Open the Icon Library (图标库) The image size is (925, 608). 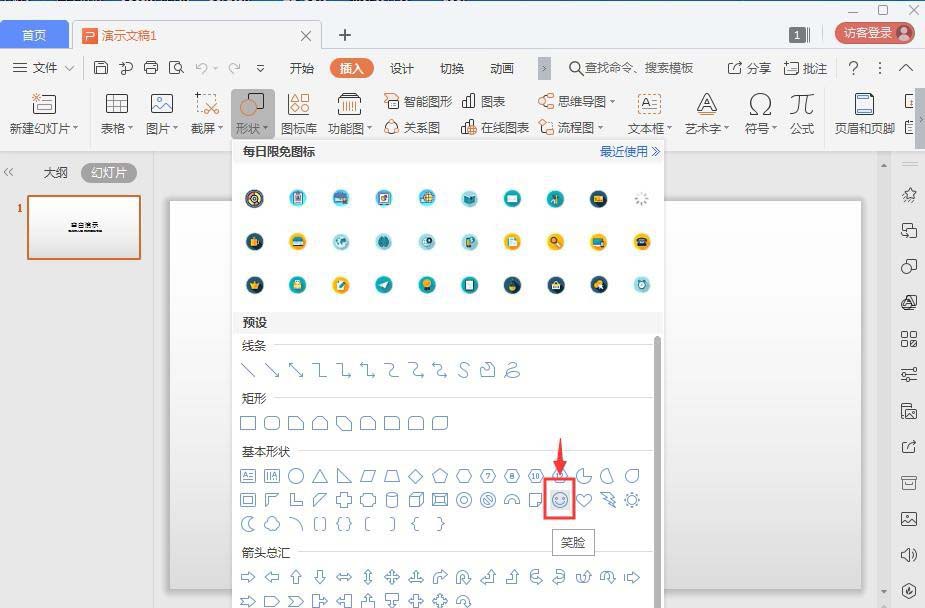(299, 112)
